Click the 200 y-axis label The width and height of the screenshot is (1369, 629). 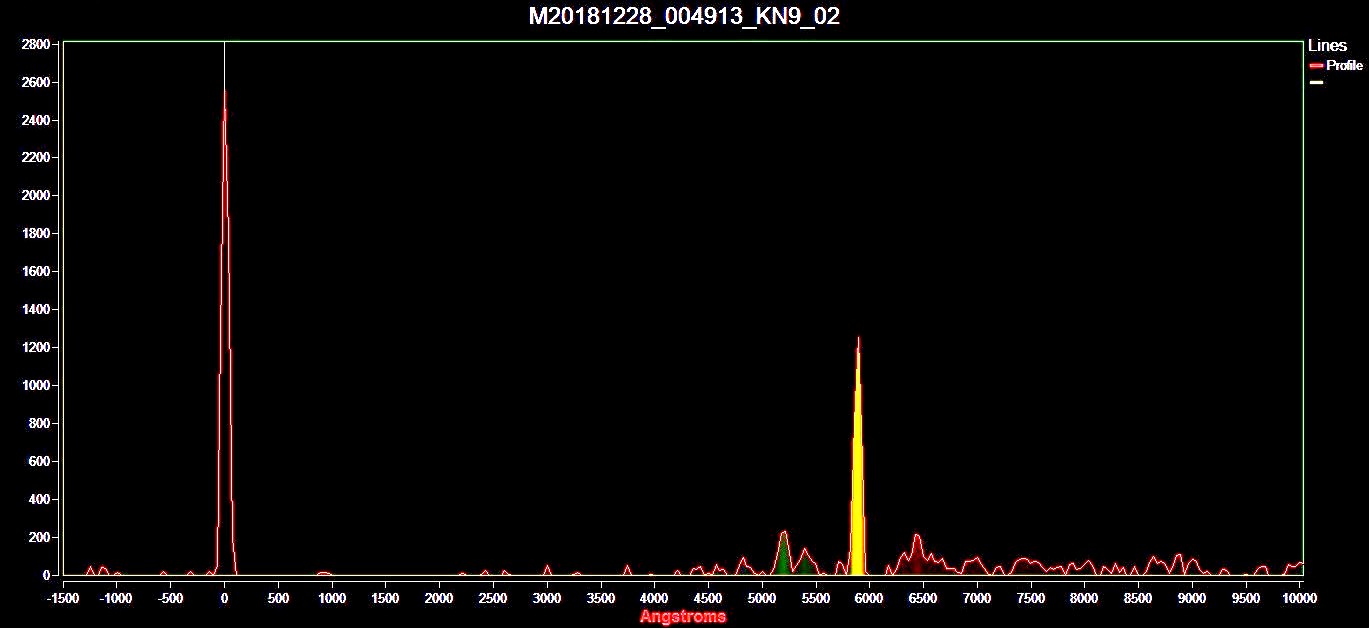(40, 538)
